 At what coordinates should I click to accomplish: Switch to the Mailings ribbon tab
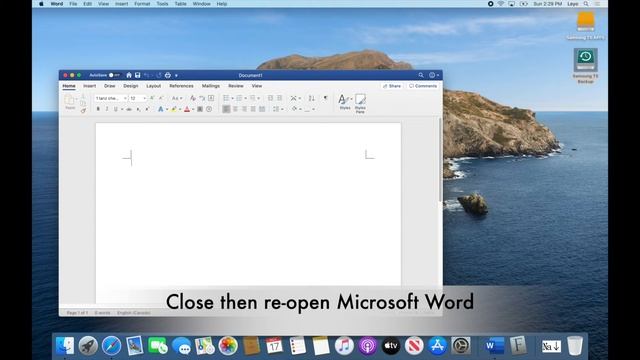coord(211,86)
